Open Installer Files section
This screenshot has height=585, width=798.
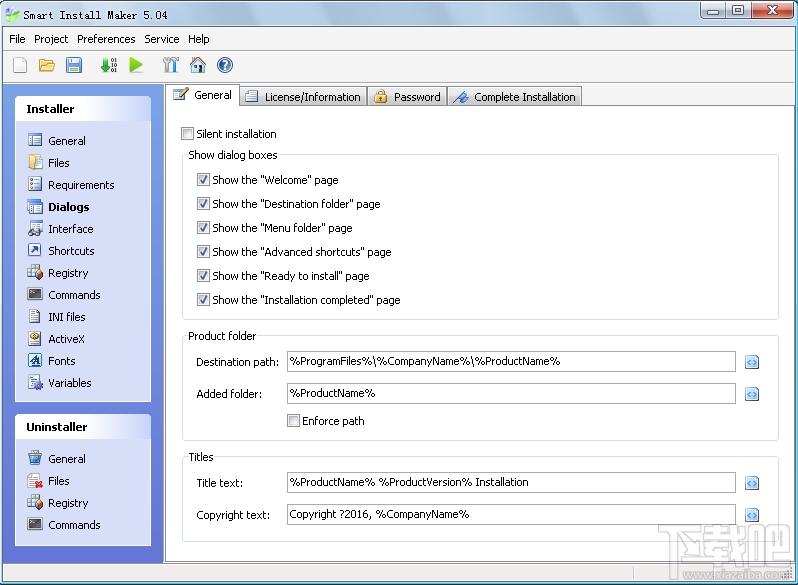coord(48,163)
